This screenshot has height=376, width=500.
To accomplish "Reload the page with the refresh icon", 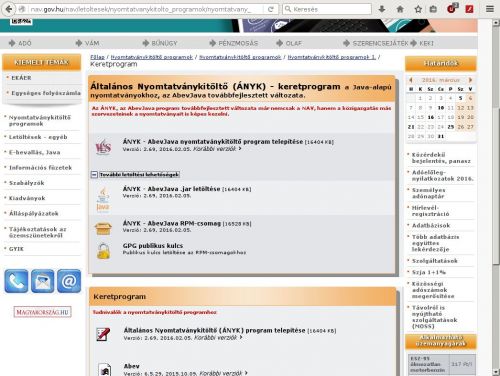I will coord(271,9).
